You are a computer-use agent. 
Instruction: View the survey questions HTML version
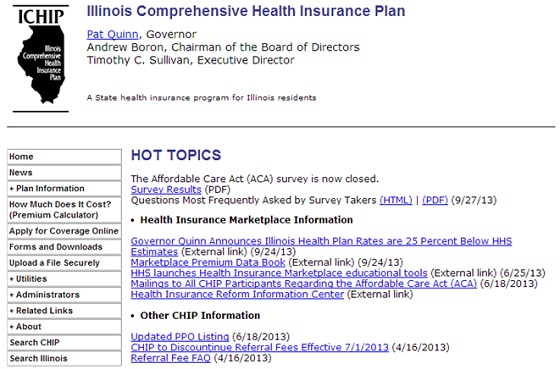pos(396,200)
